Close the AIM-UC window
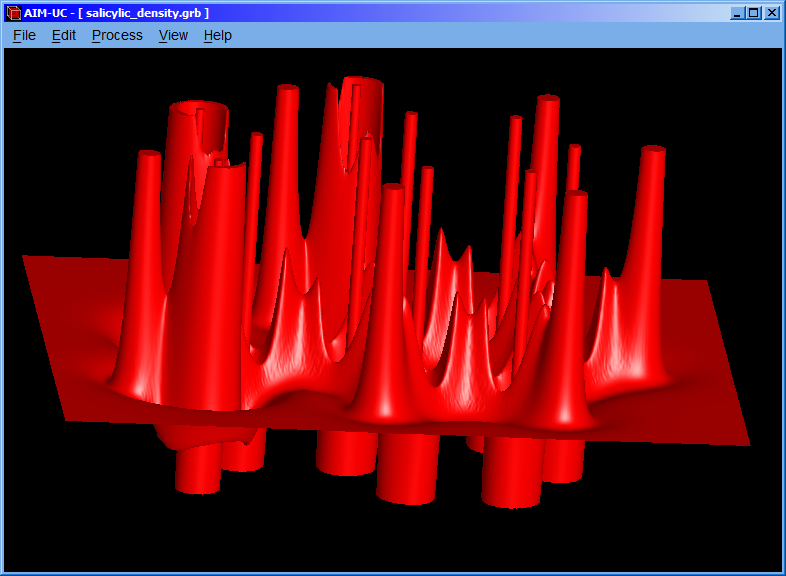 tap(771, 13)
